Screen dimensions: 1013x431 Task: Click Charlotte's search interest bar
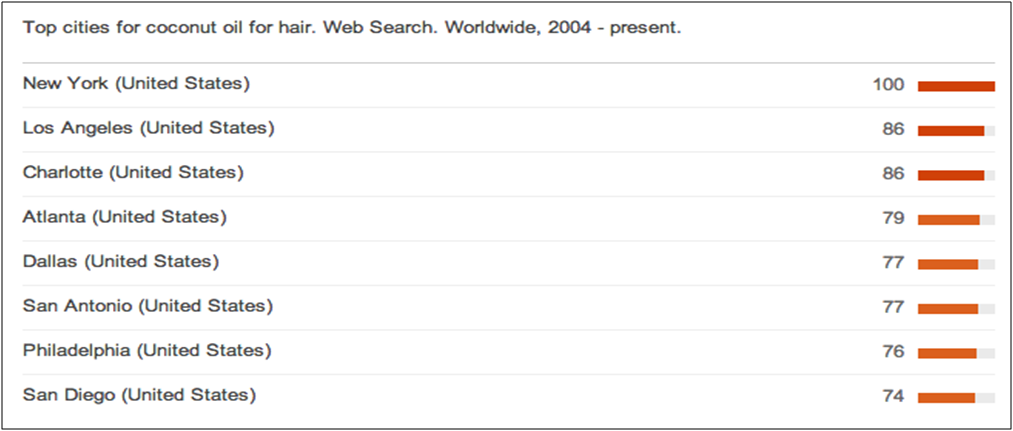(951, 175)
